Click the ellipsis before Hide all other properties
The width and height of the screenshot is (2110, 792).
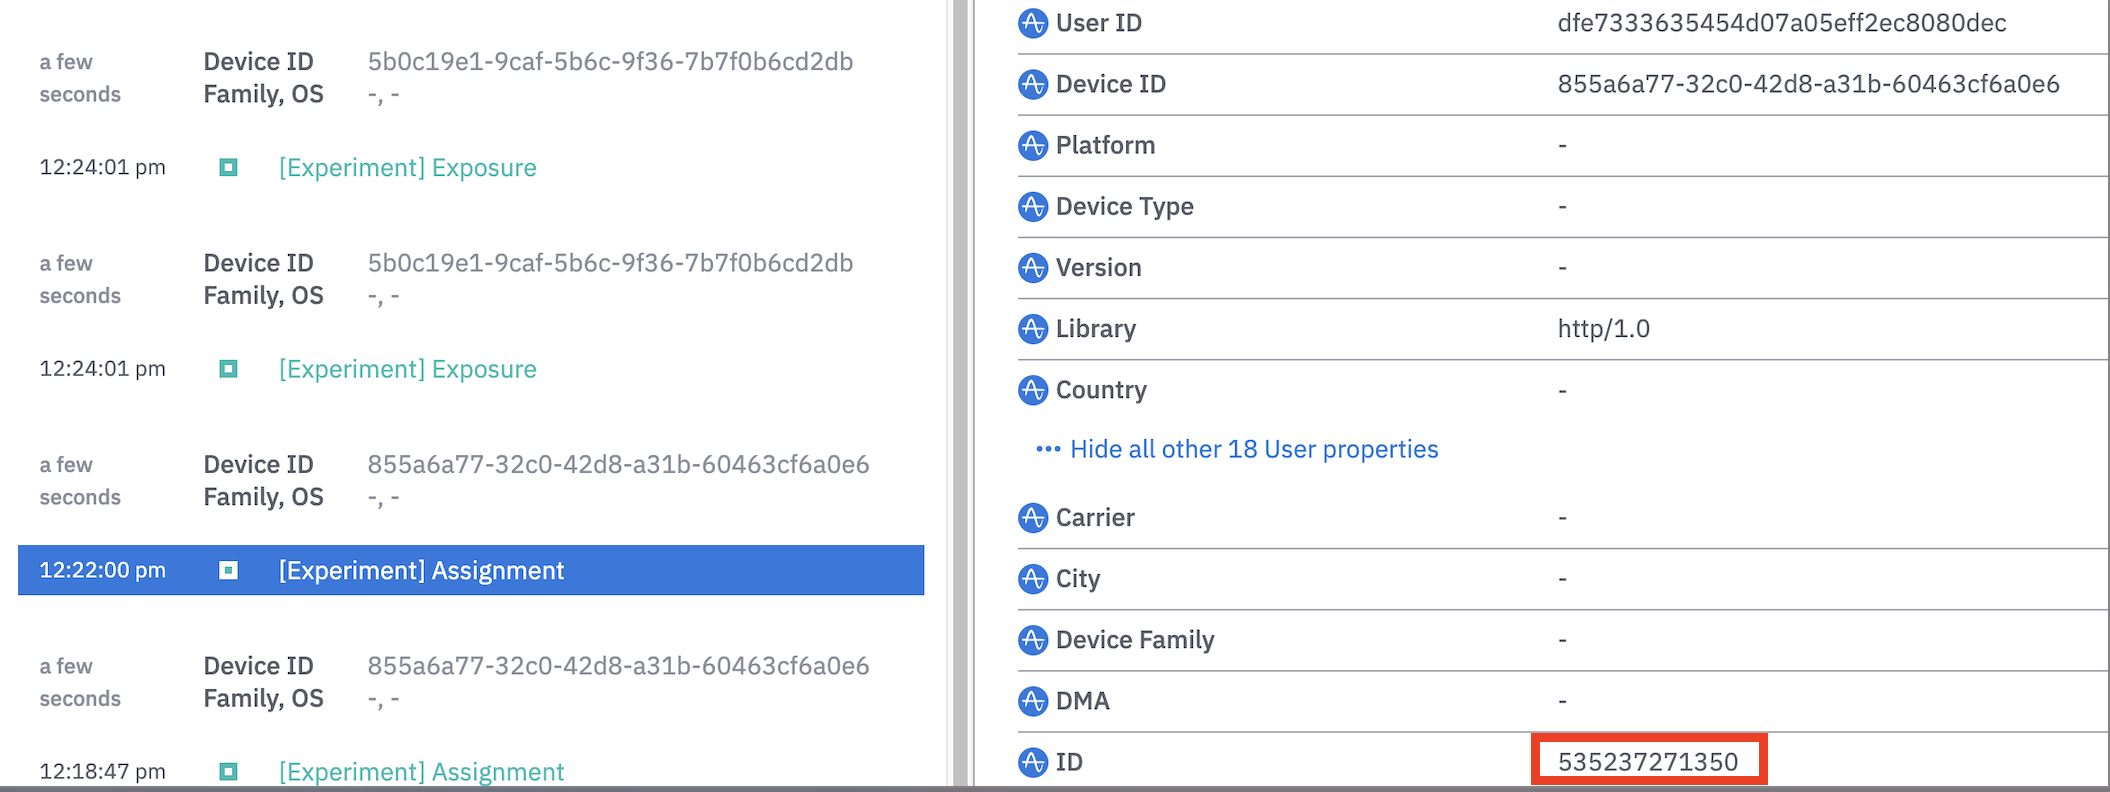(1047, 449)
